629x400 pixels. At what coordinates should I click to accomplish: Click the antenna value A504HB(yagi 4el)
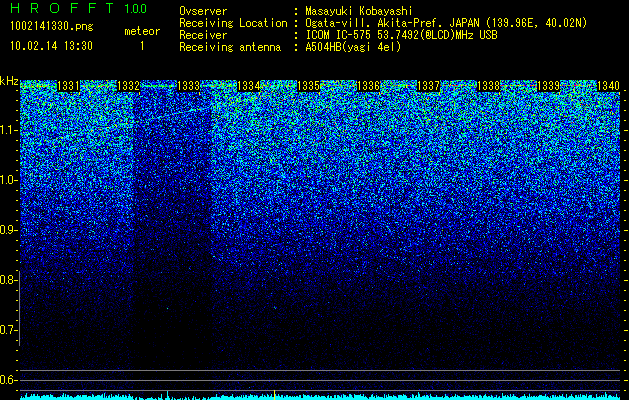(353, 47)
